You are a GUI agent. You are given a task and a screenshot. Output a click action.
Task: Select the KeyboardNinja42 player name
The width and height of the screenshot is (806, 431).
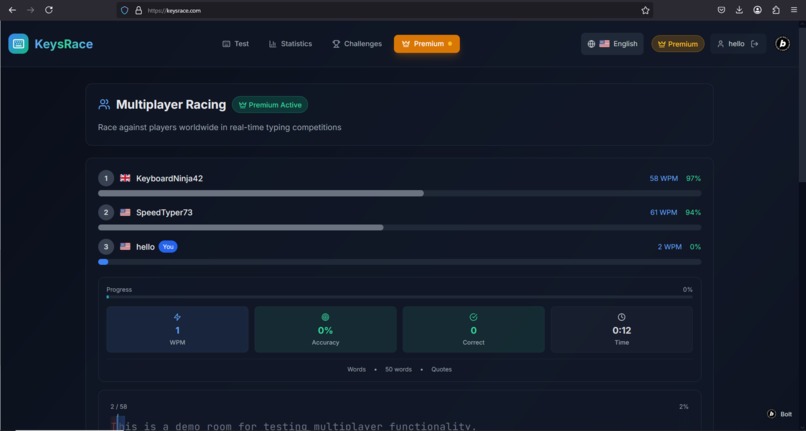tap(169, 178)
